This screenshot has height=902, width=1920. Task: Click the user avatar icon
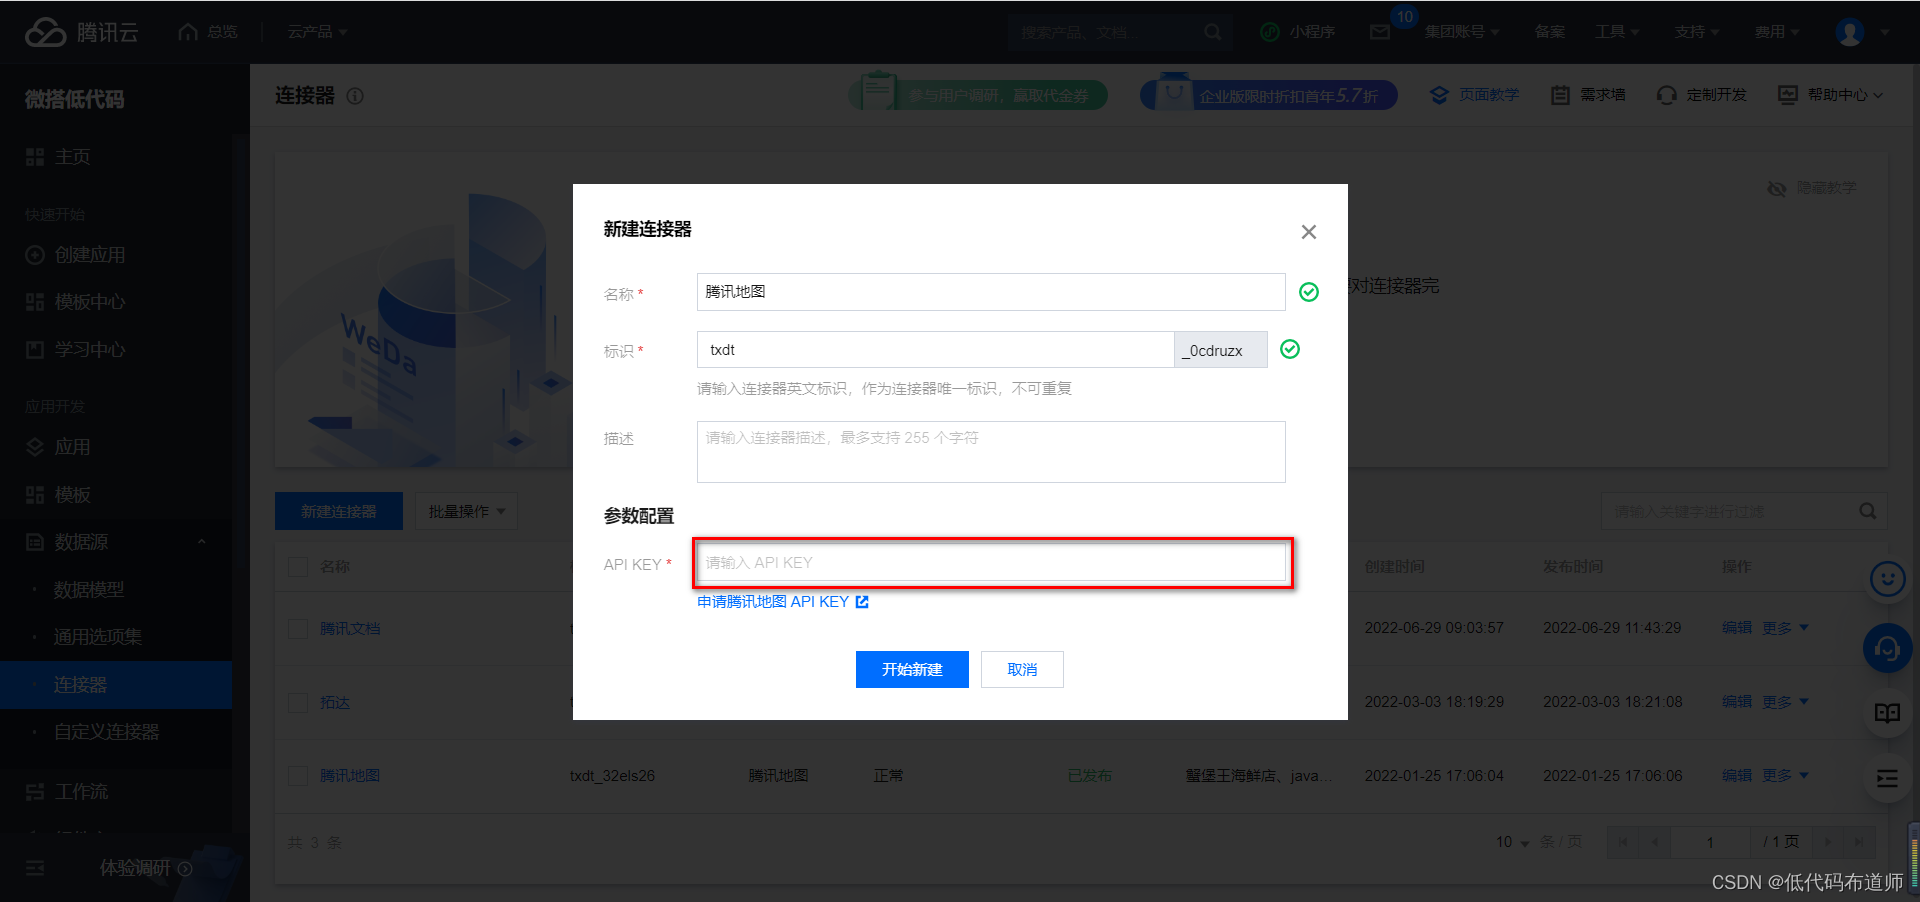1850,32
